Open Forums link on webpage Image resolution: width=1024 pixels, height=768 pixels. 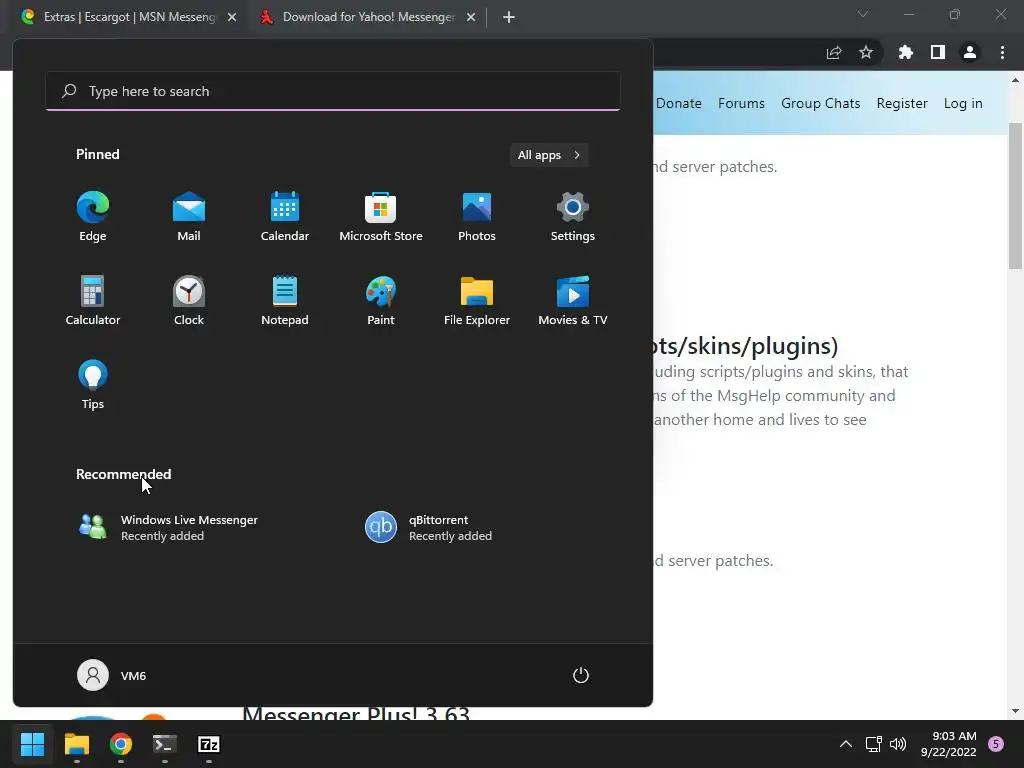click(x=741, y=103)
